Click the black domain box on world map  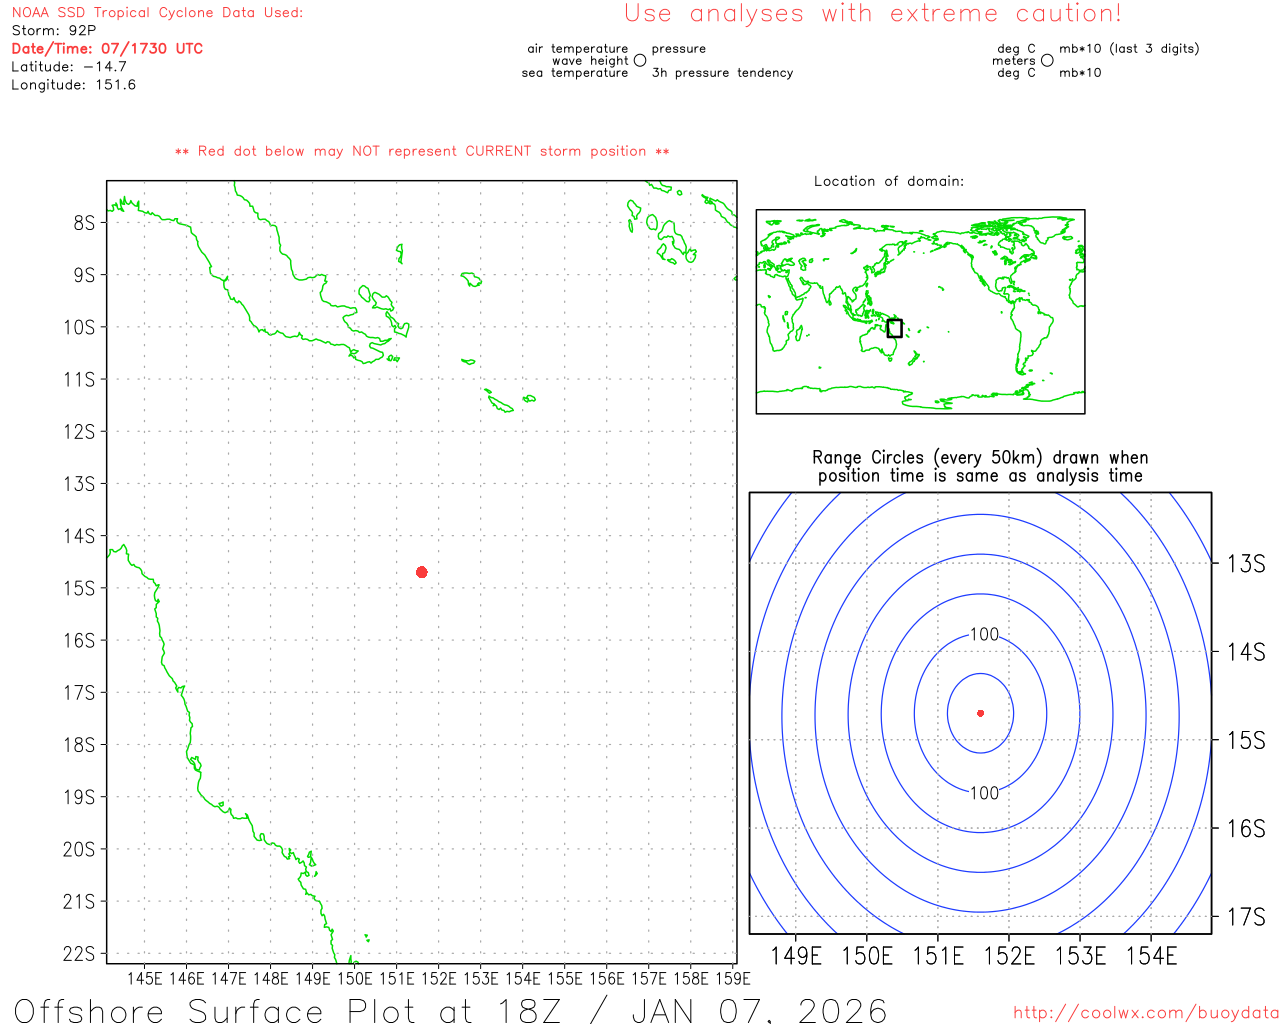895,328
